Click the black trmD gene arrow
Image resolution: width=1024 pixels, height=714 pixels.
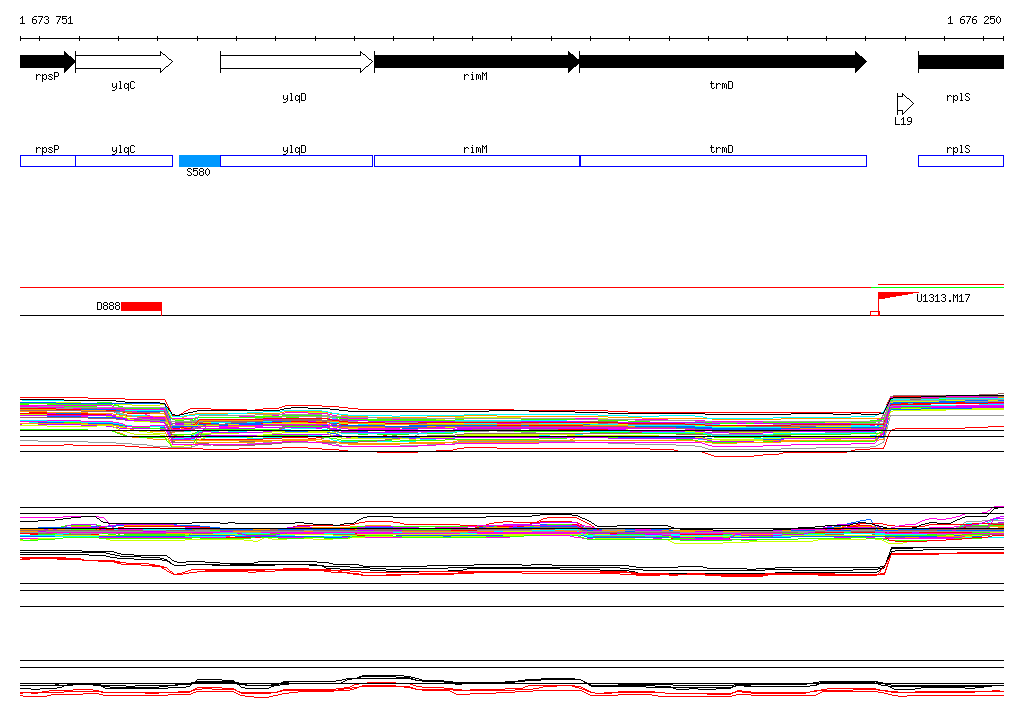click(x=722, y=62)
